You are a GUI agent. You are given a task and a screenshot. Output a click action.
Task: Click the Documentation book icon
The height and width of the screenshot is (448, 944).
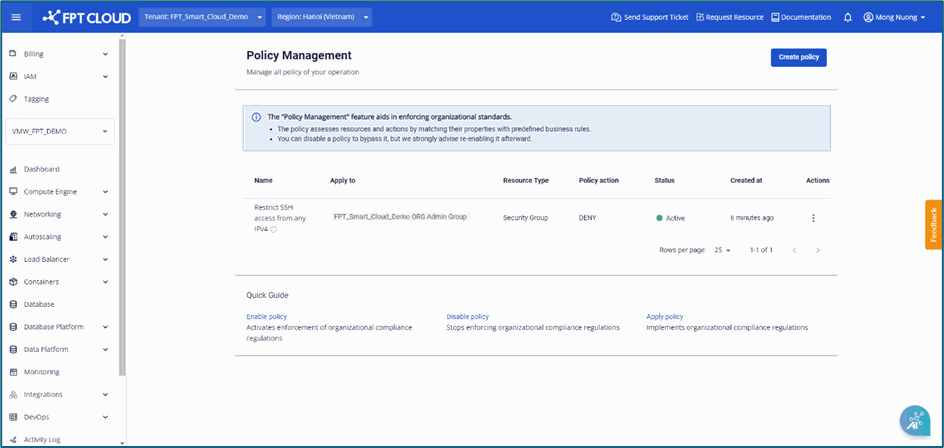coord(775,17)
